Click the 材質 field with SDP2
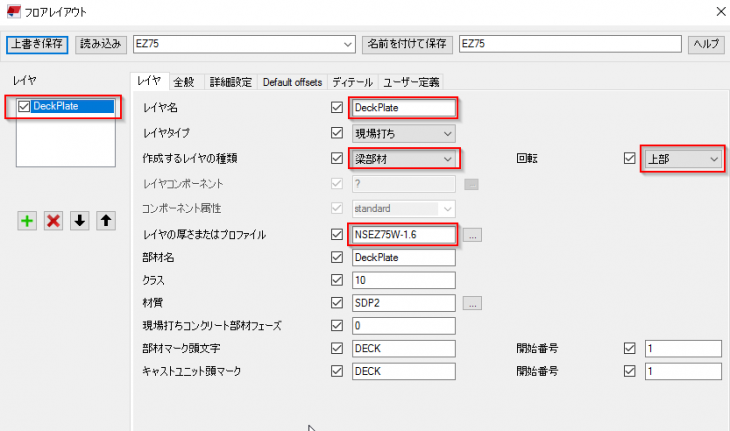Viewport: 730px width, 431px height. pyautogui.click(x=404, y=303)
